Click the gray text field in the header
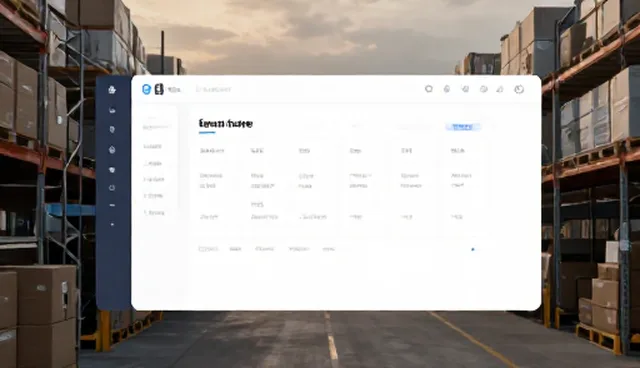 pos(213,89)
